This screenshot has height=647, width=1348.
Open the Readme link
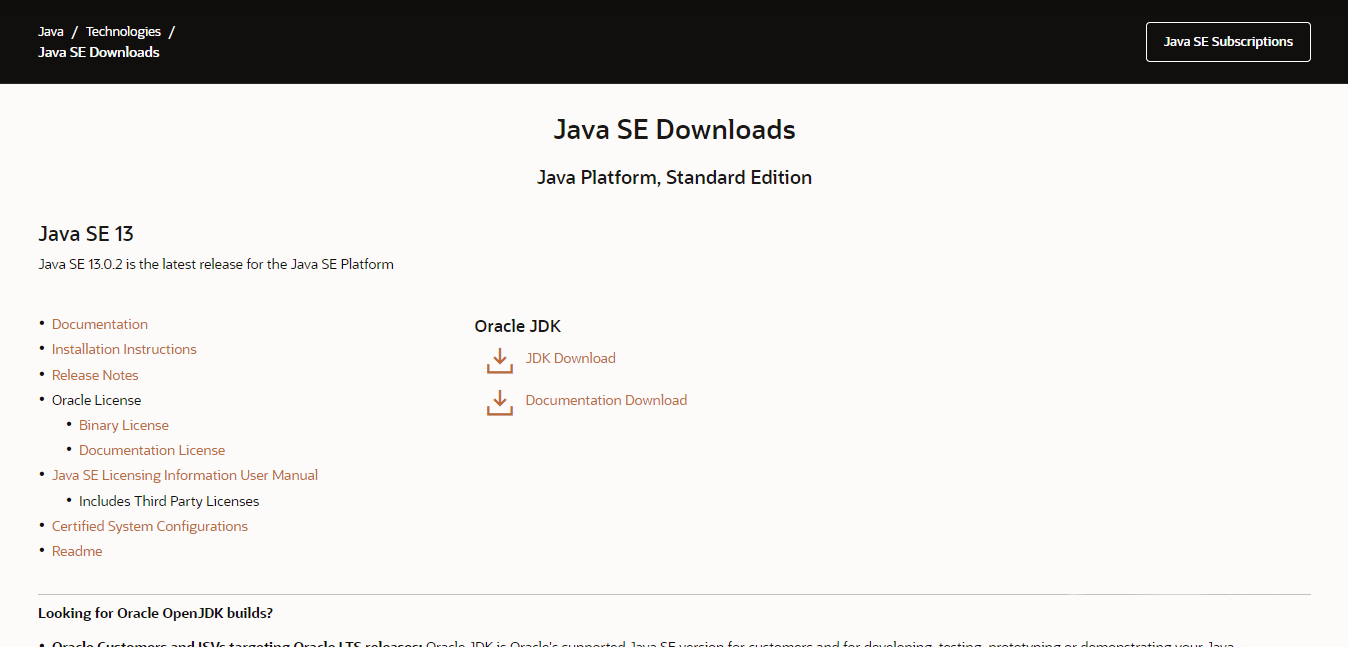tap(77, 550)
